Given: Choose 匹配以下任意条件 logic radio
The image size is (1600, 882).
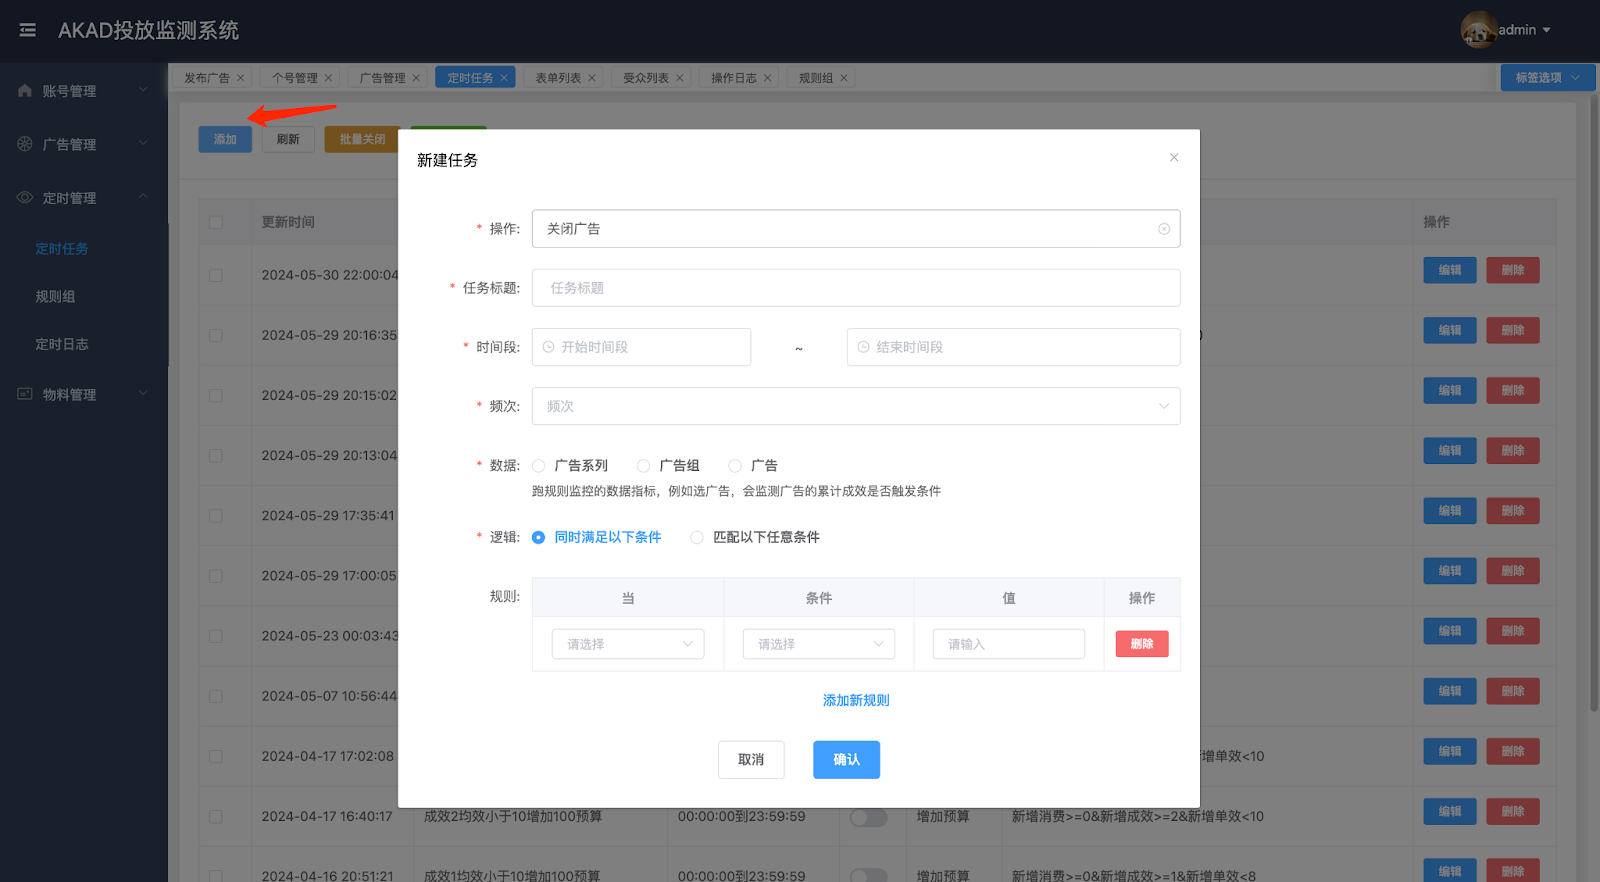Looking at the screenshot, I should [697, 538].
